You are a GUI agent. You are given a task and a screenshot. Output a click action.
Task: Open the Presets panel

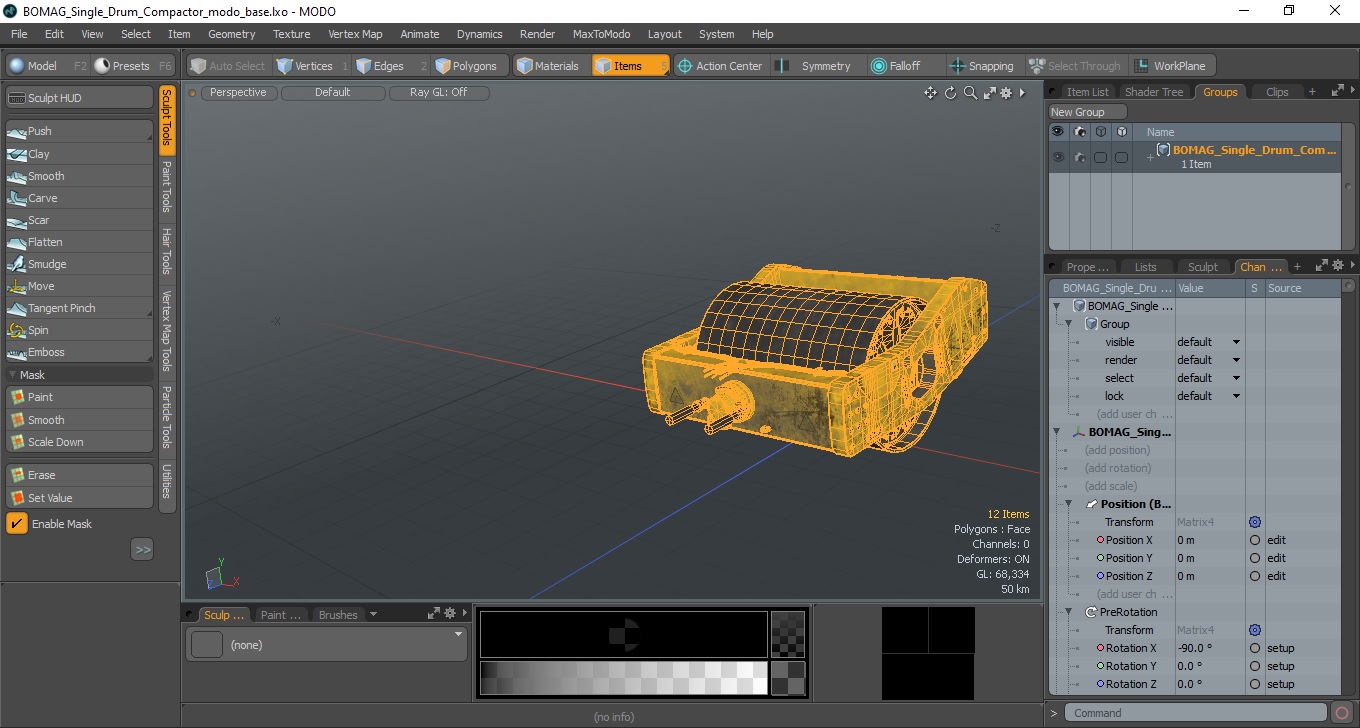[x=134, y=66]
